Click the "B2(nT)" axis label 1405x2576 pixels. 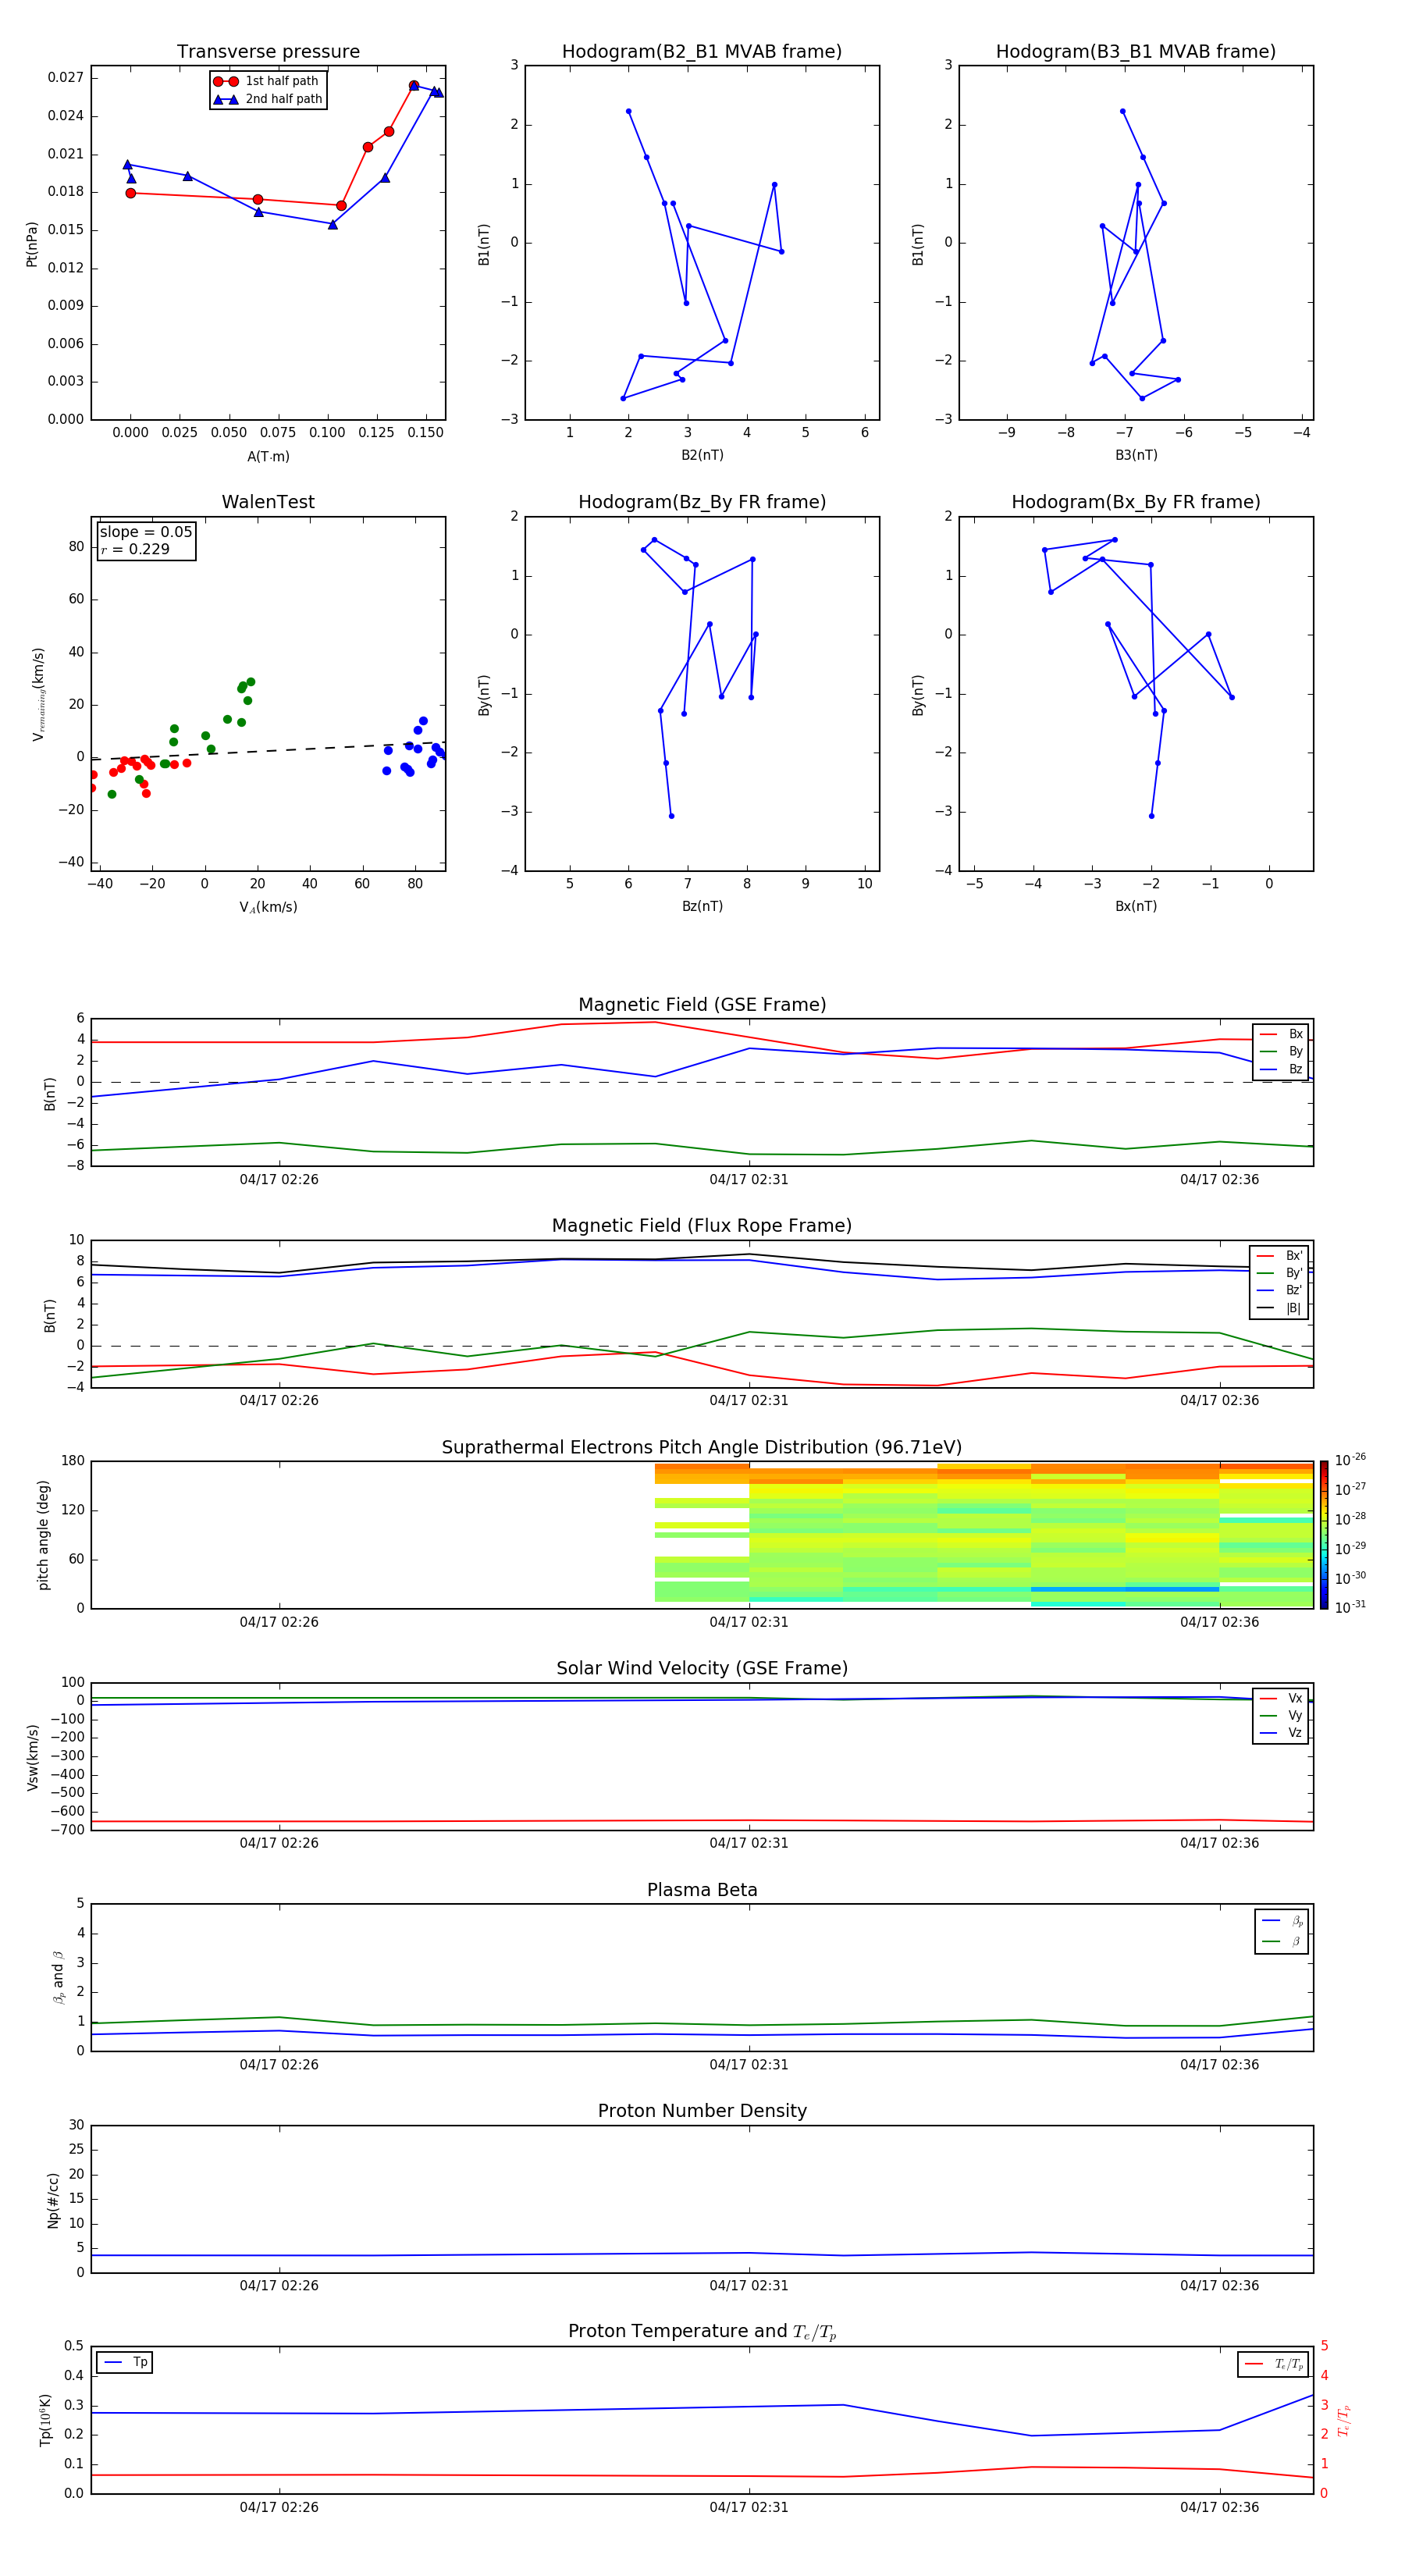pyautogui.click(x=702, y=455)
